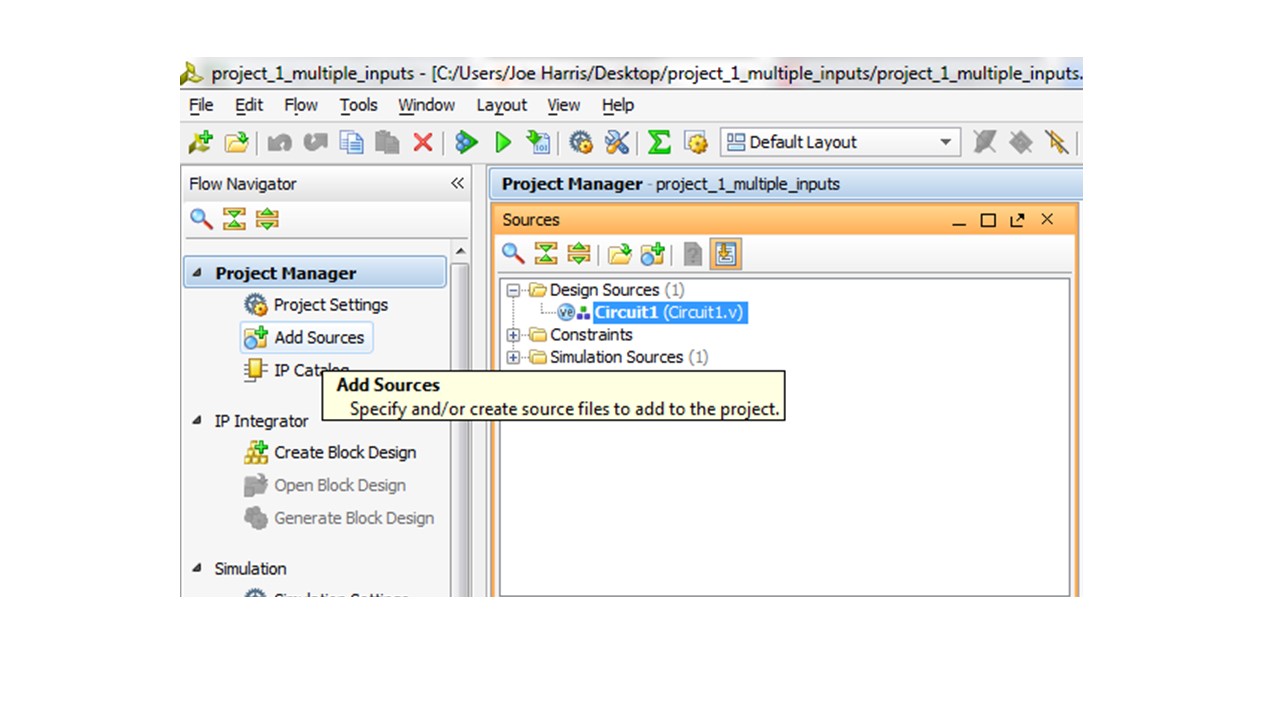The image size is (1280, 720).
Task: Expand the Simulation Sources folder
Action: (514, 357)
